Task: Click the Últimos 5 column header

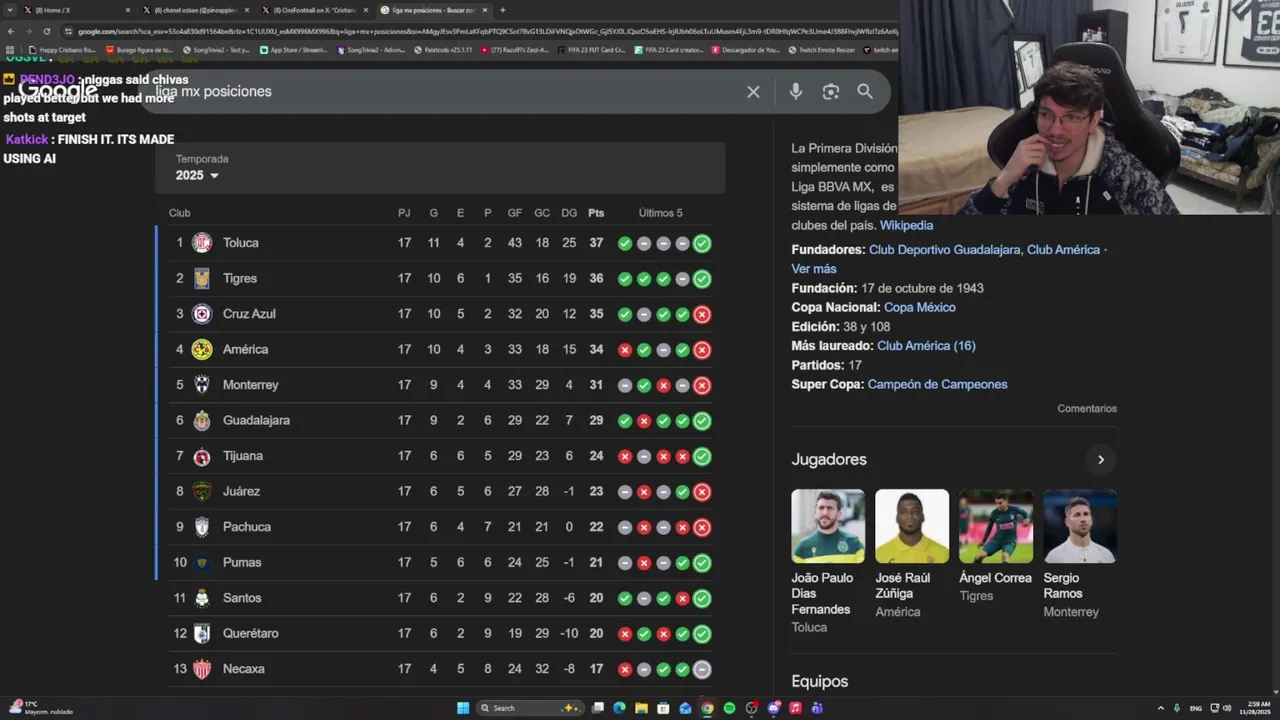Action: [661, 213]
